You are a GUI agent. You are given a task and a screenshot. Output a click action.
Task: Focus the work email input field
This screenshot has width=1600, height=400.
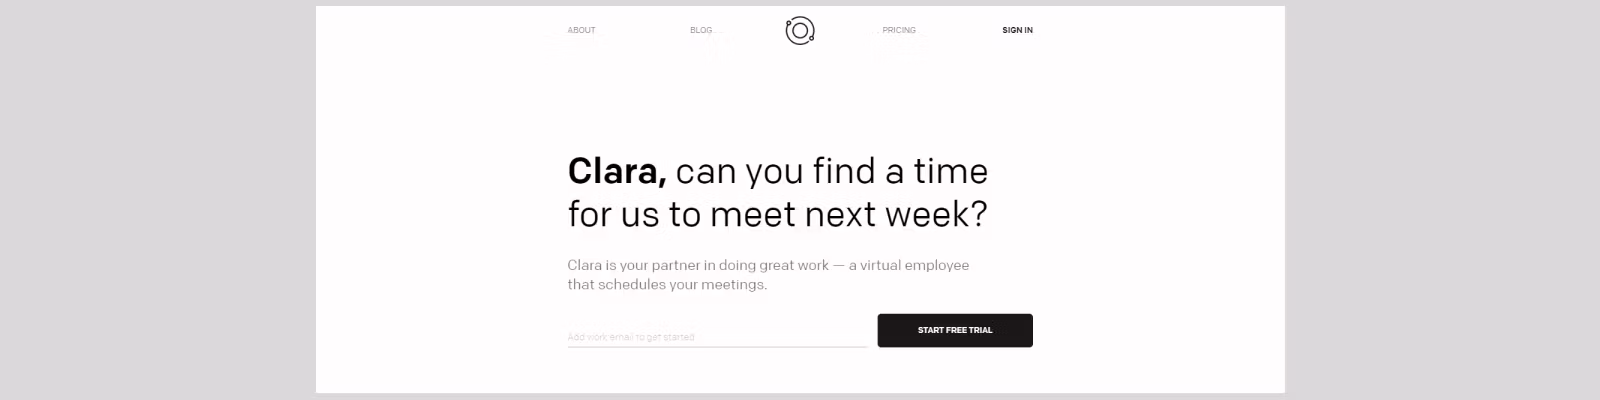tap(716, 336)
